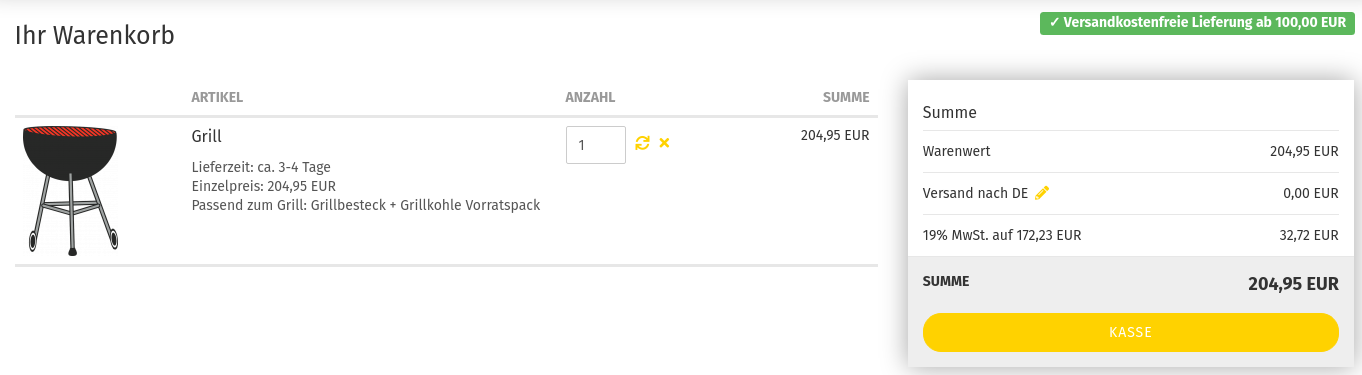Screen dimensions: 1362x375
Task: Click the bold total 204,95 EUR amount
Action: [x=1293, y=284]
